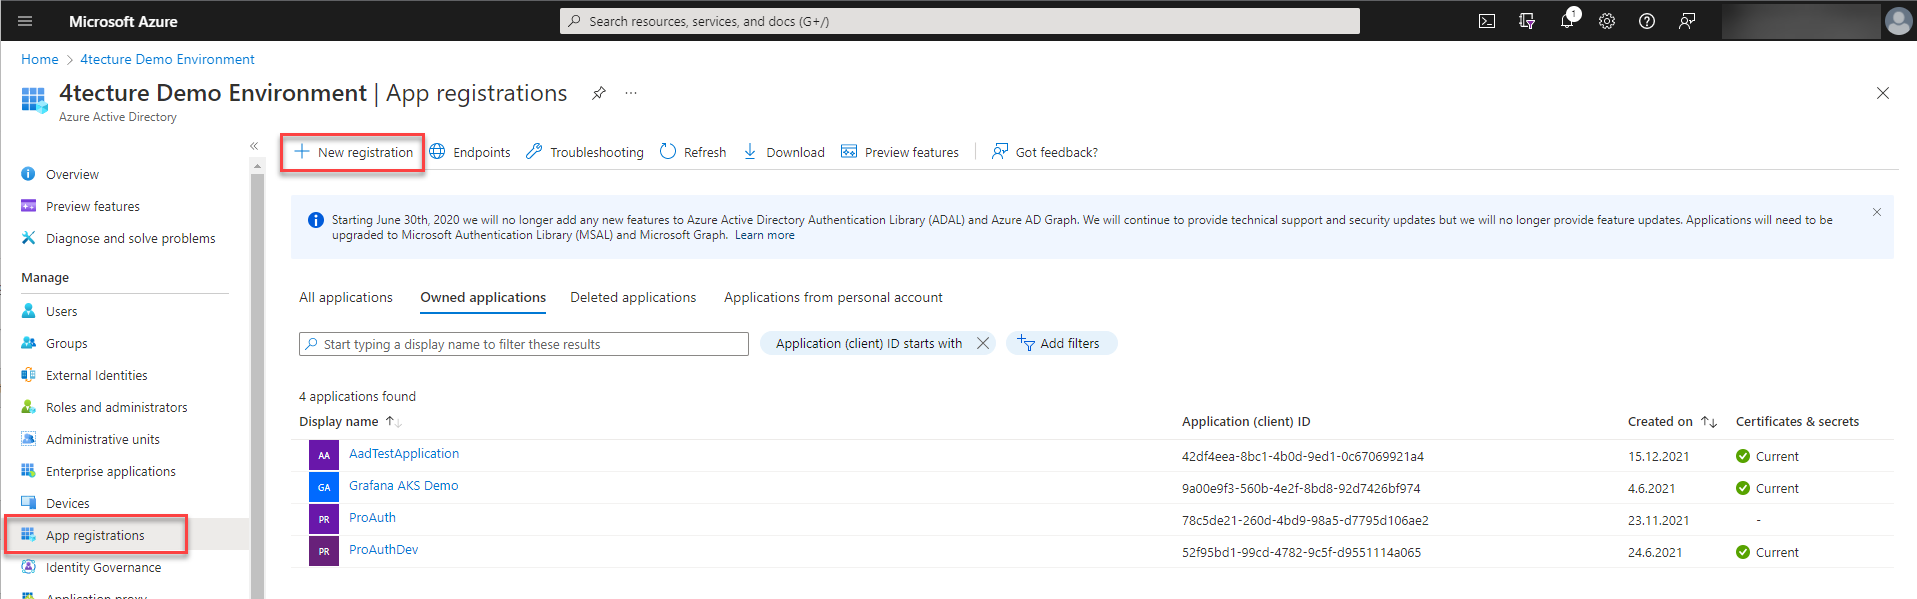
Task: Open Endpoints
Action: click(x=470, y=152)
